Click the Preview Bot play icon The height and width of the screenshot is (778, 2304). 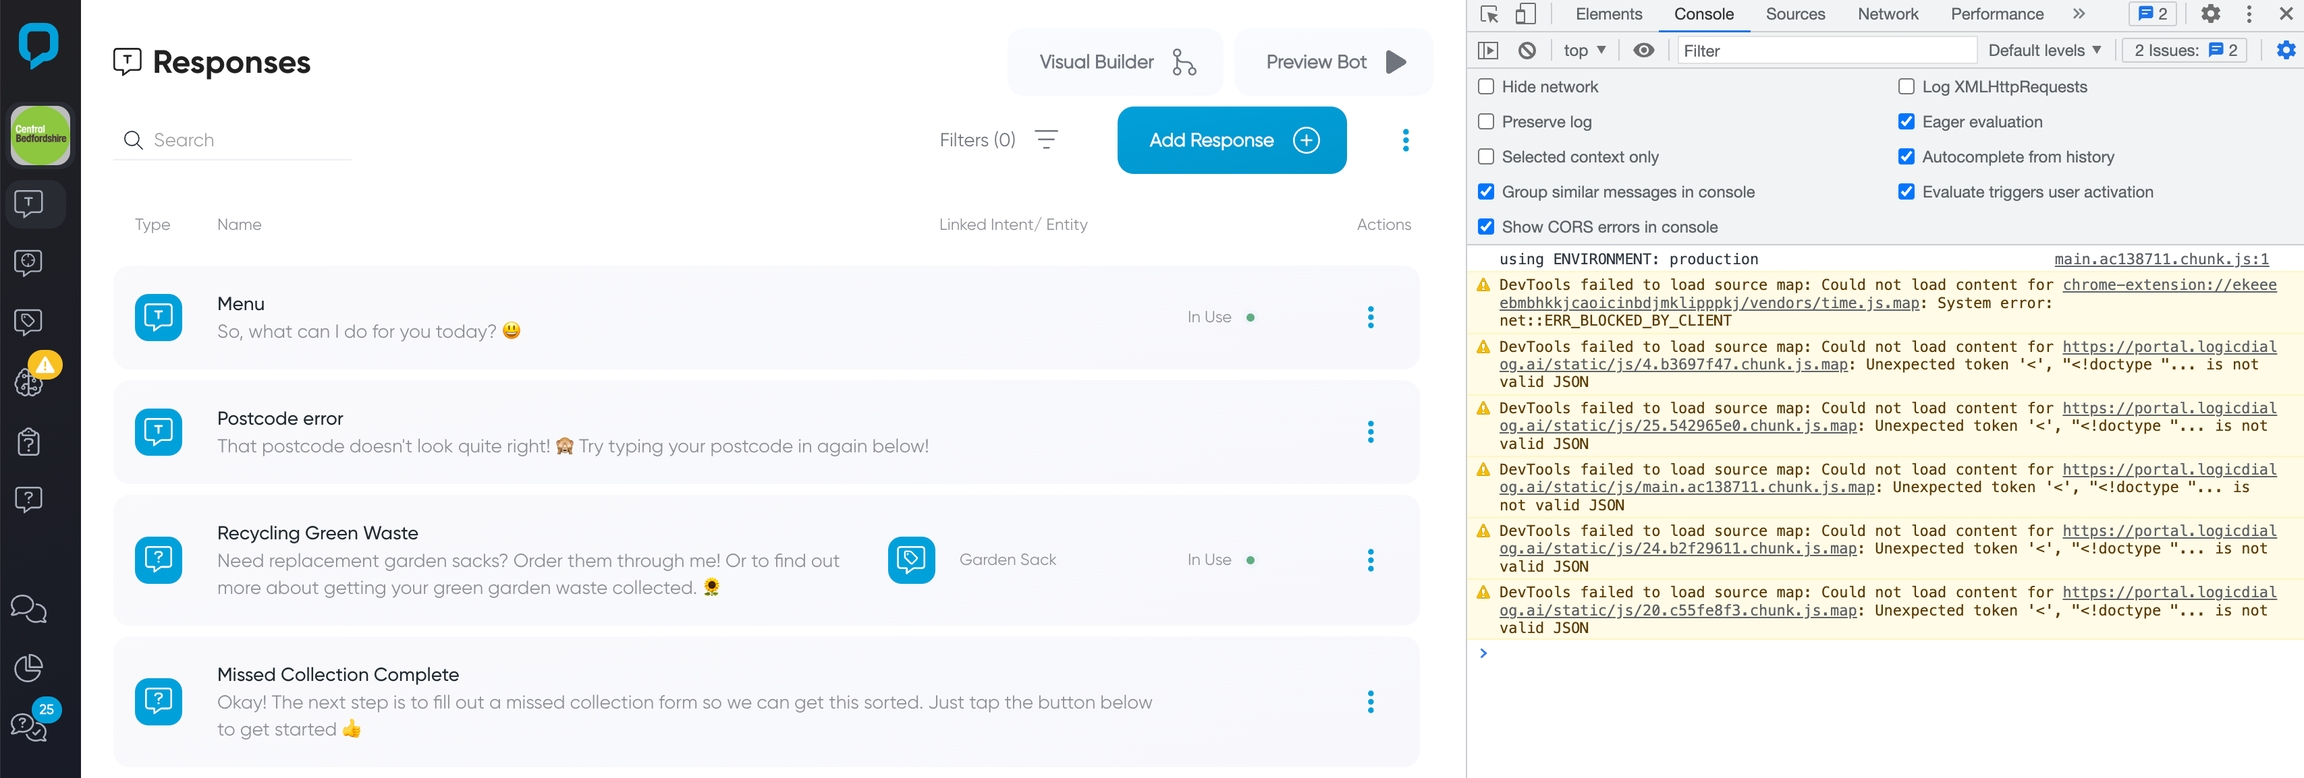[x=1396, y=62]
